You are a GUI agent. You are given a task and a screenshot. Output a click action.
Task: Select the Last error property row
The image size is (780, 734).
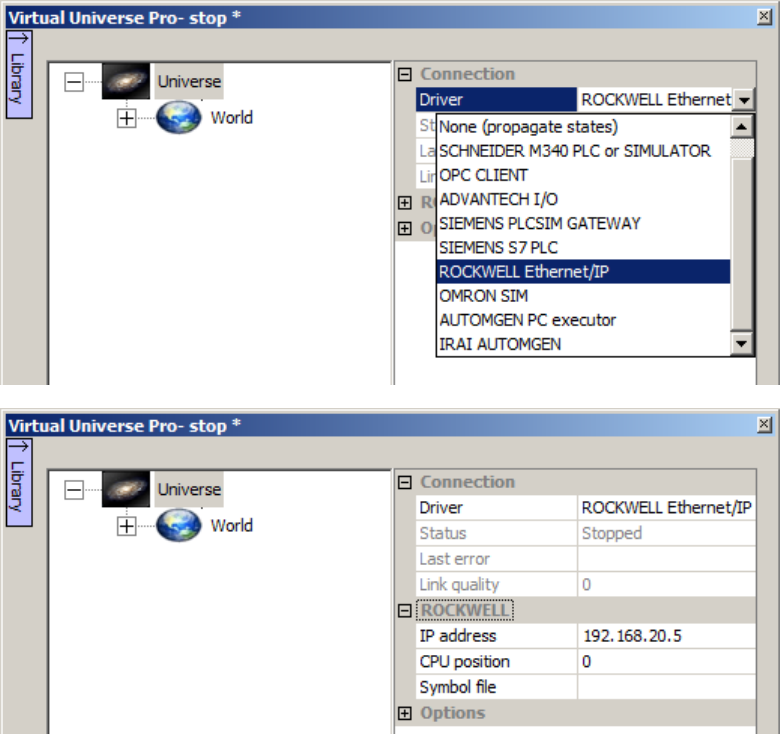point(585,559)
